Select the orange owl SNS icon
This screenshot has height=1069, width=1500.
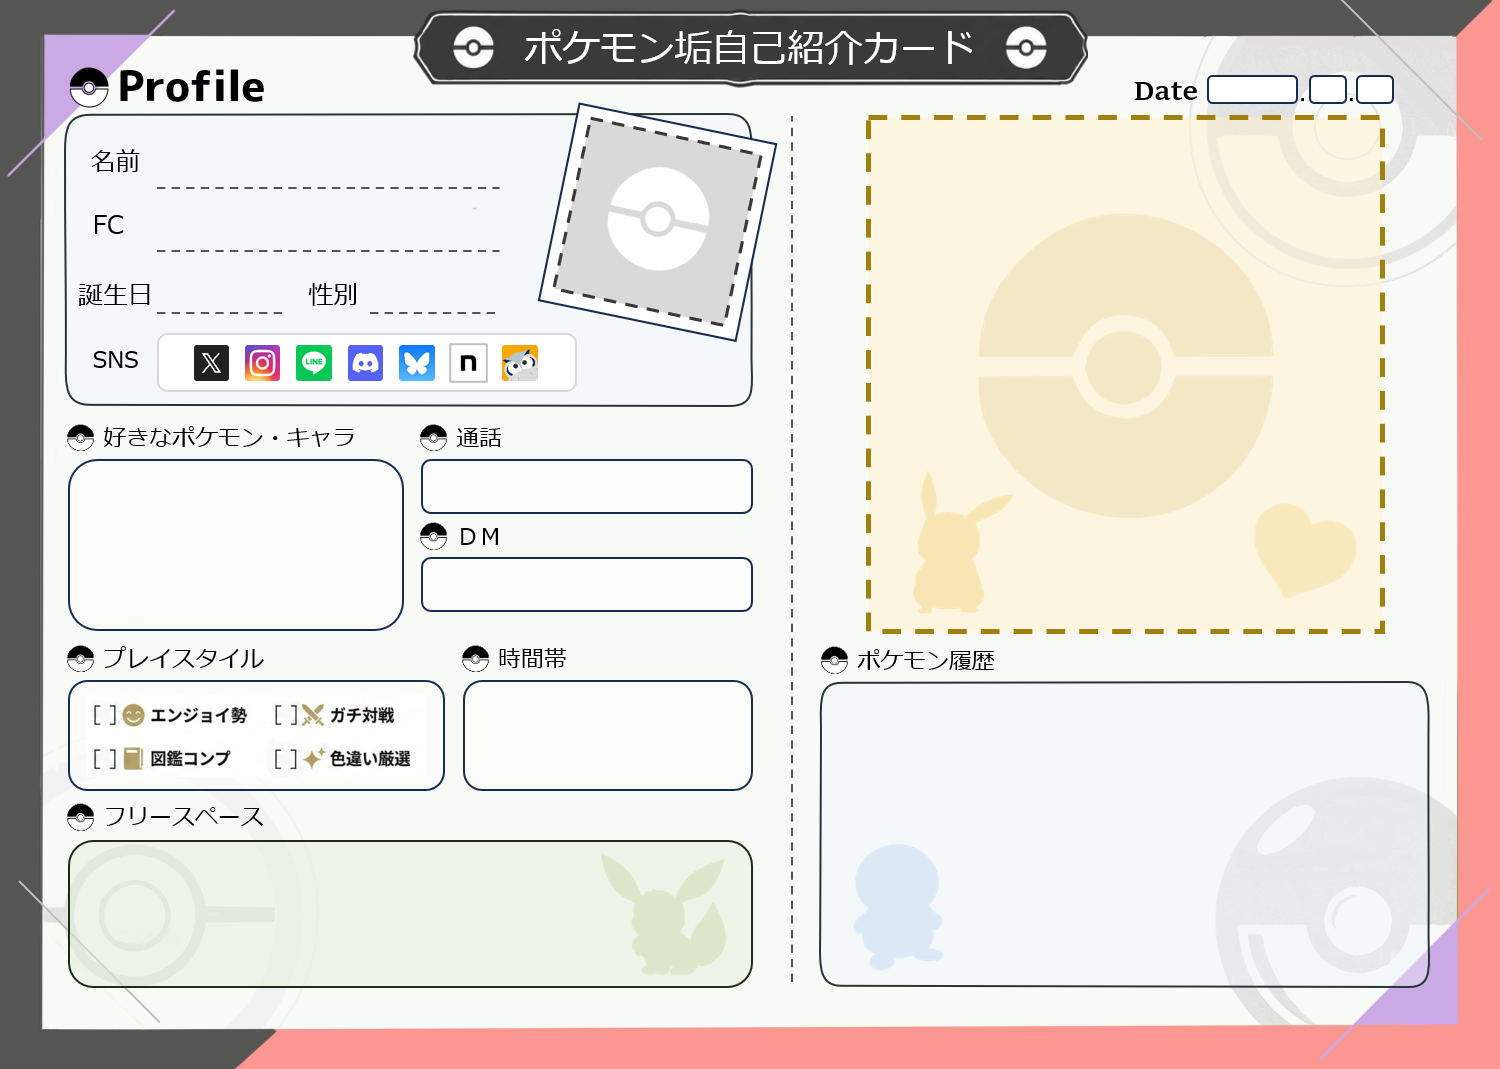520,363
